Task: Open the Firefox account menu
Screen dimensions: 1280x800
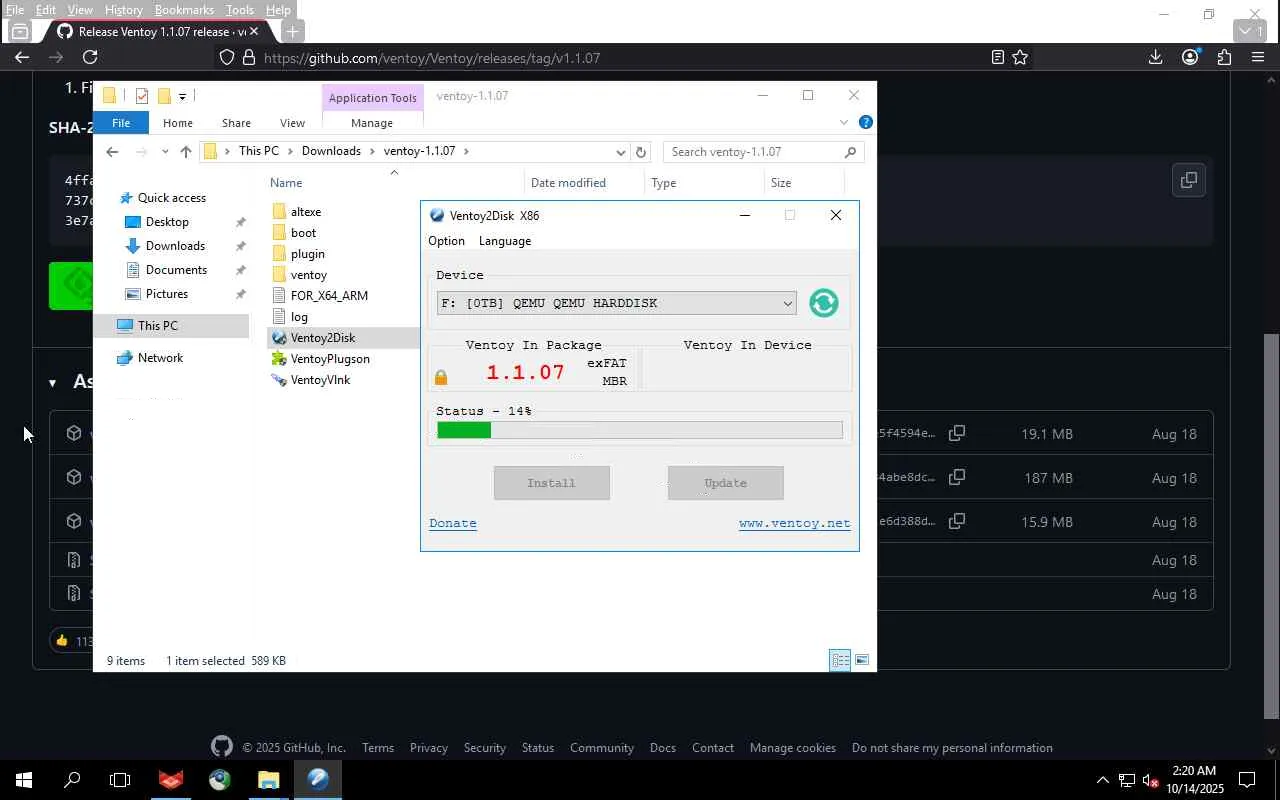Action: pos(1190,58)
